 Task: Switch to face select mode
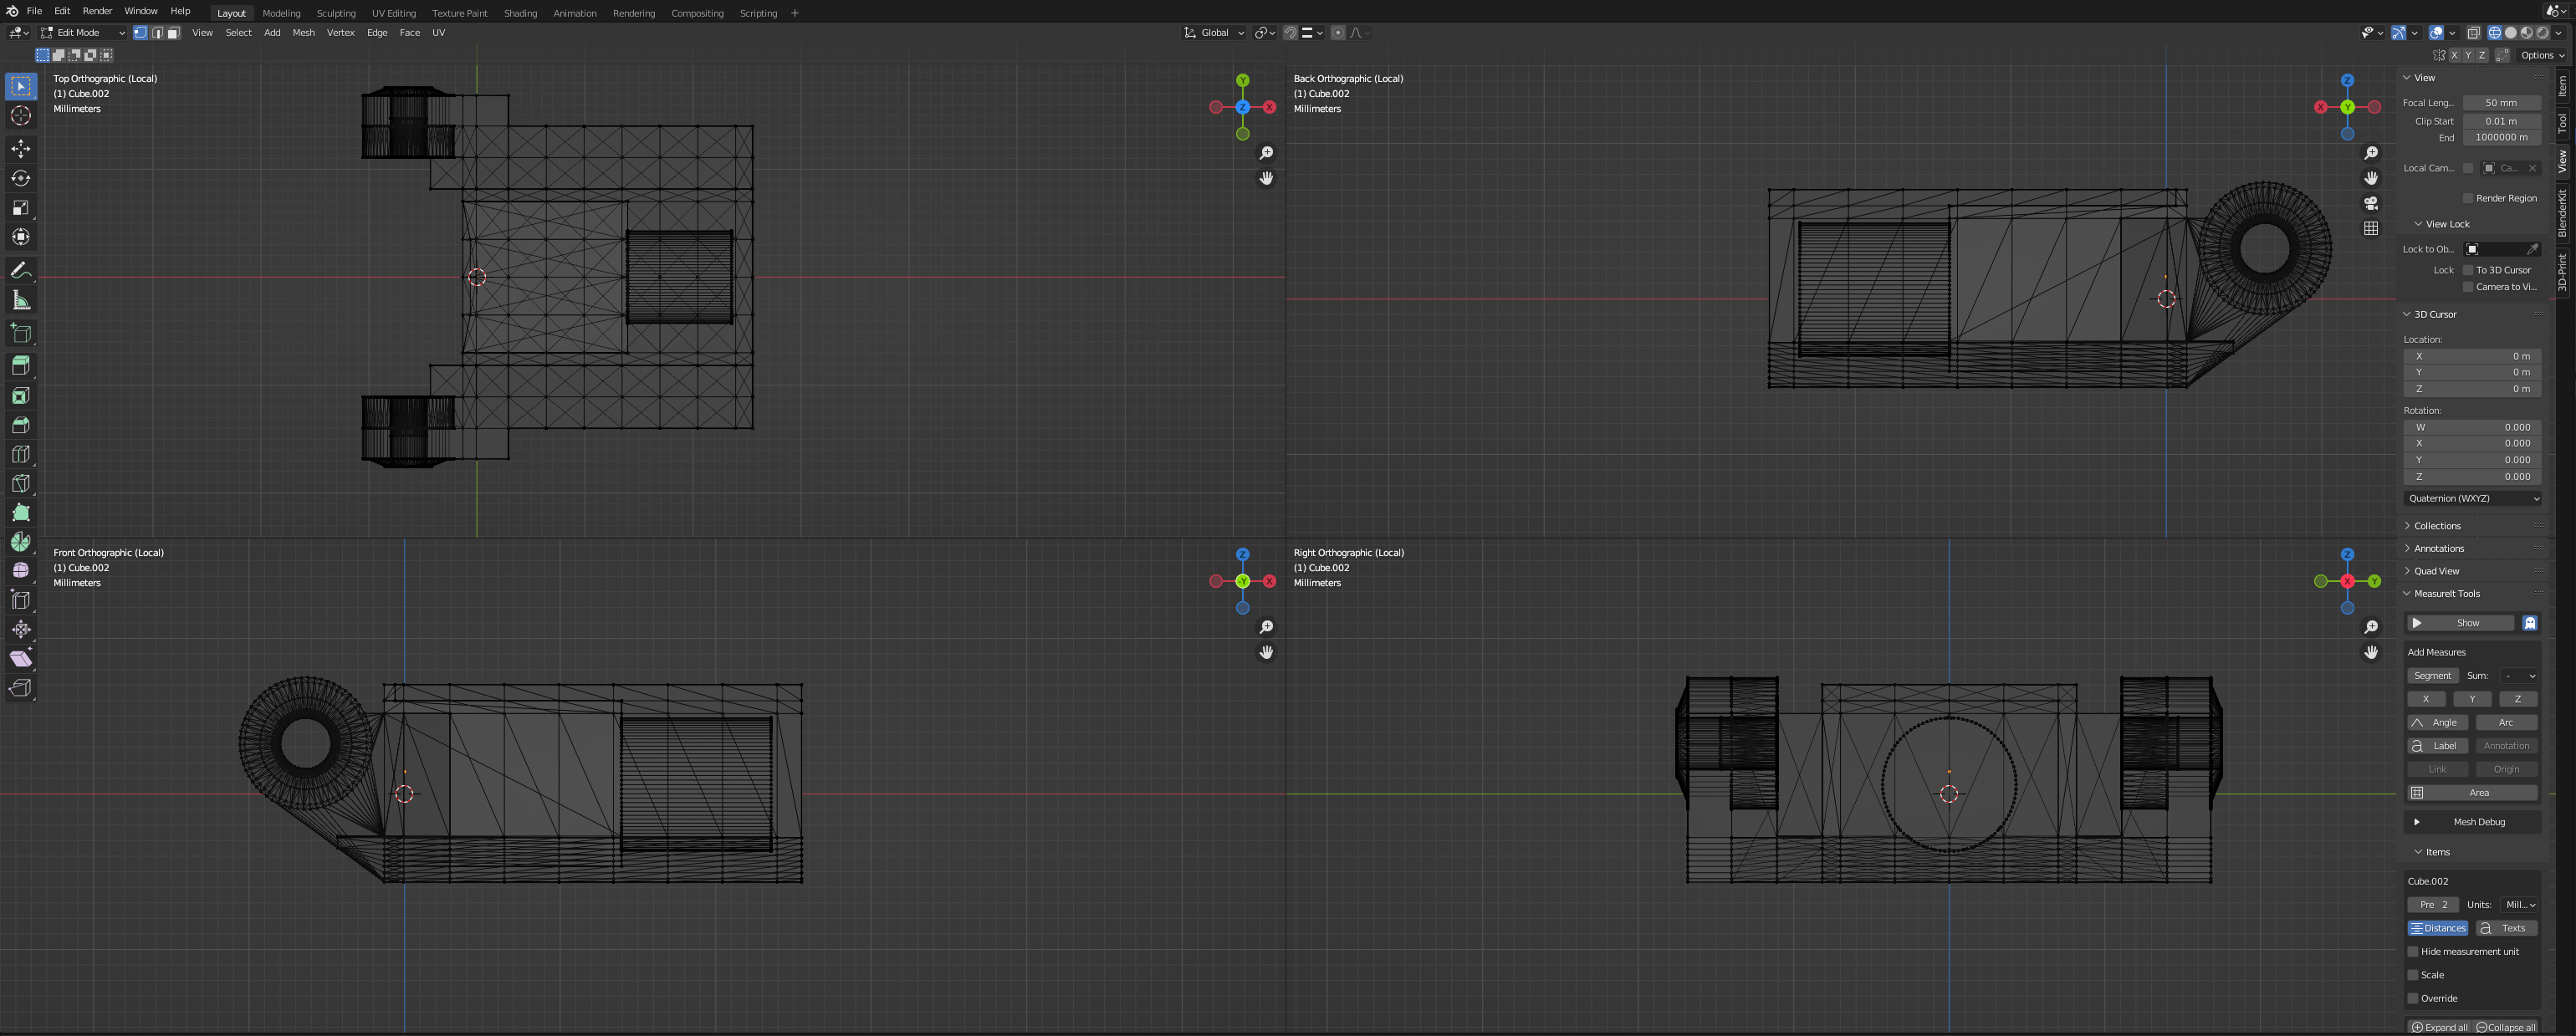(173, 33)
